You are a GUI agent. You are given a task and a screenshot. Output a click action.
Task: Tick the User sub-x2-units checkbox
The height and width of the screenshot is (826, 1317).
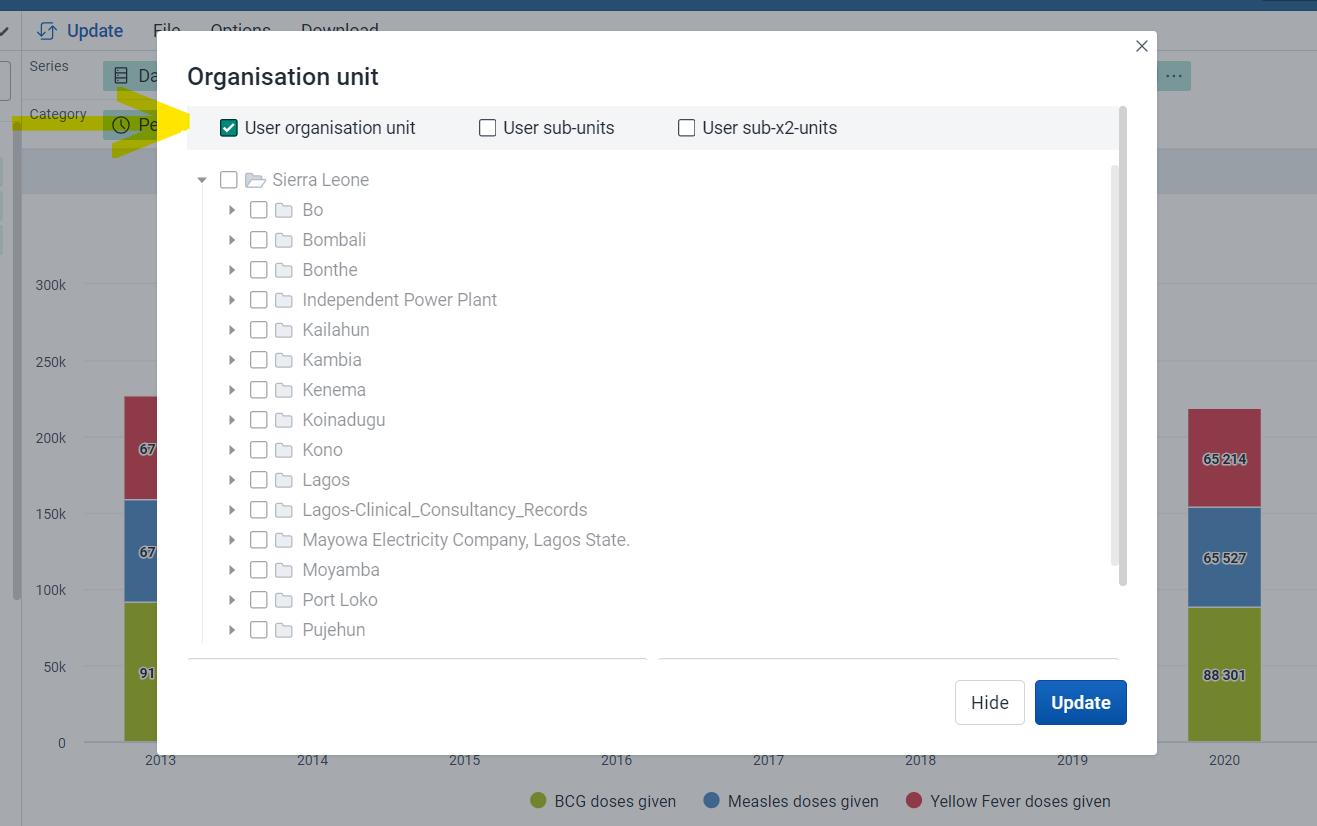pos(687,128)
